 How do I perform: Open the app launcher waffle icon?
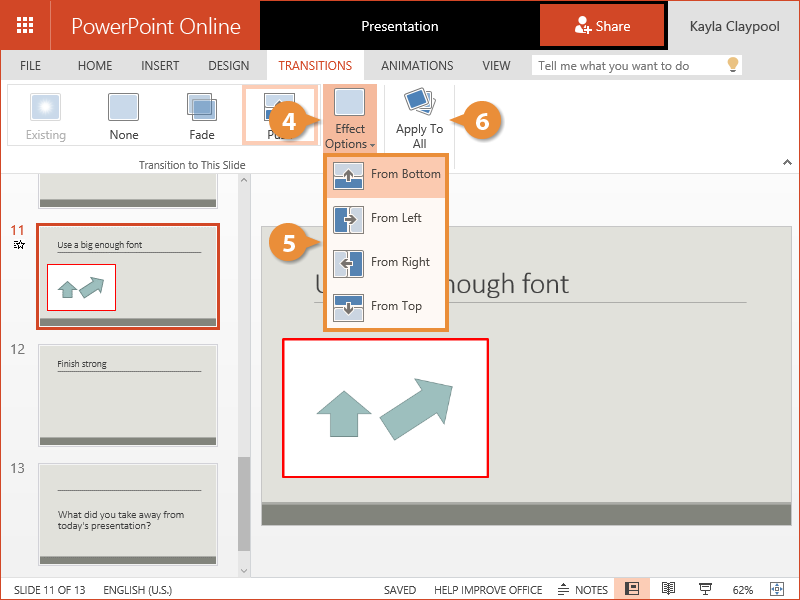pyautogui.click(x=27, y=26)
